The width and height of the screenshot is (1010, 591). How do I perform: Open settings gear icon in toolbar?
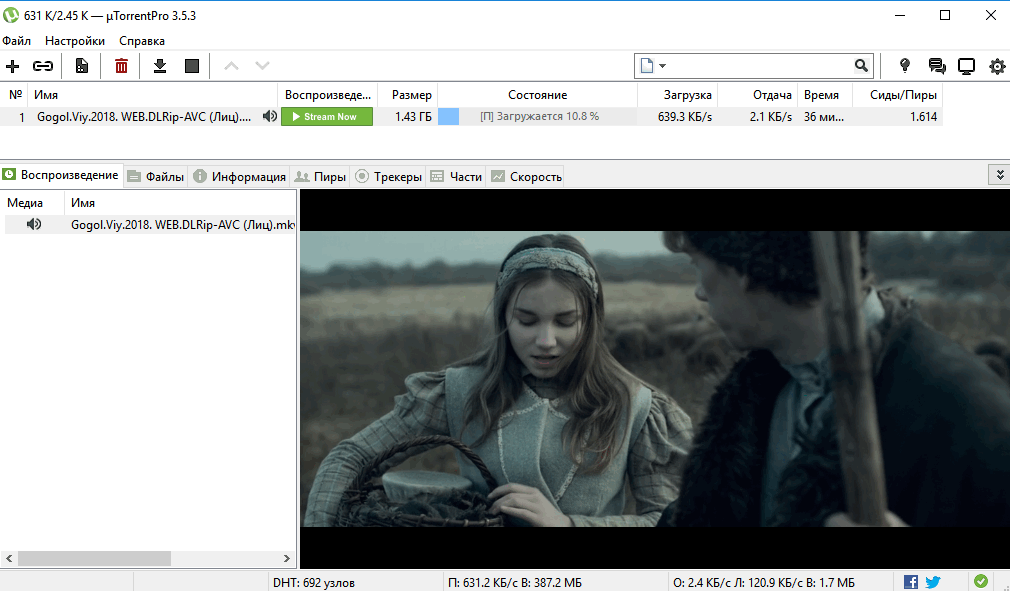[998, 66]
